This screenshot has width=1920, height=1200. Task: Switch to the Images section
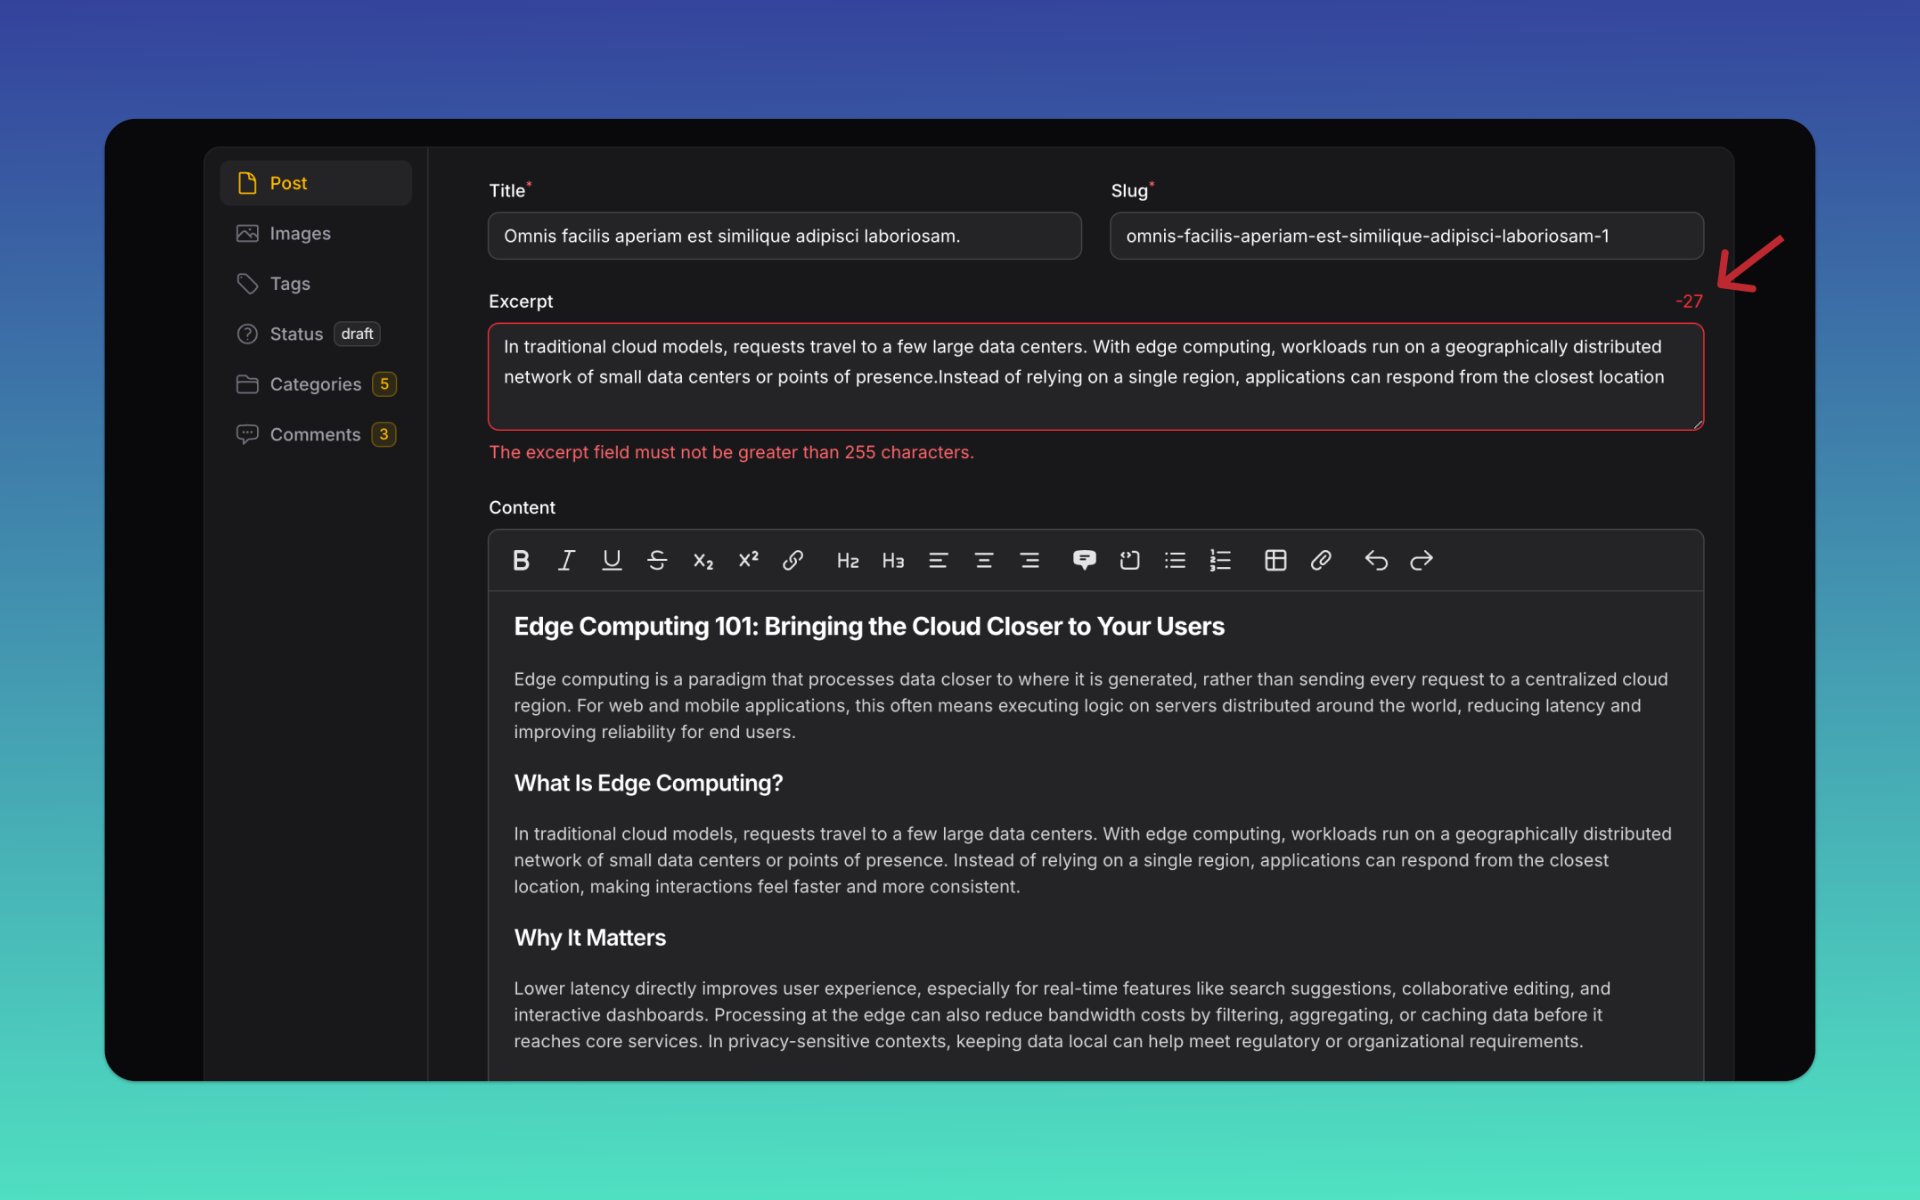300,233
